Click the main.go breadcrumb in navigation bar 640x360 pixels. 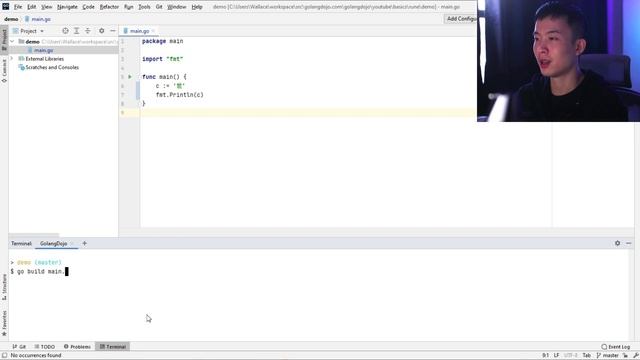(41, 19)
